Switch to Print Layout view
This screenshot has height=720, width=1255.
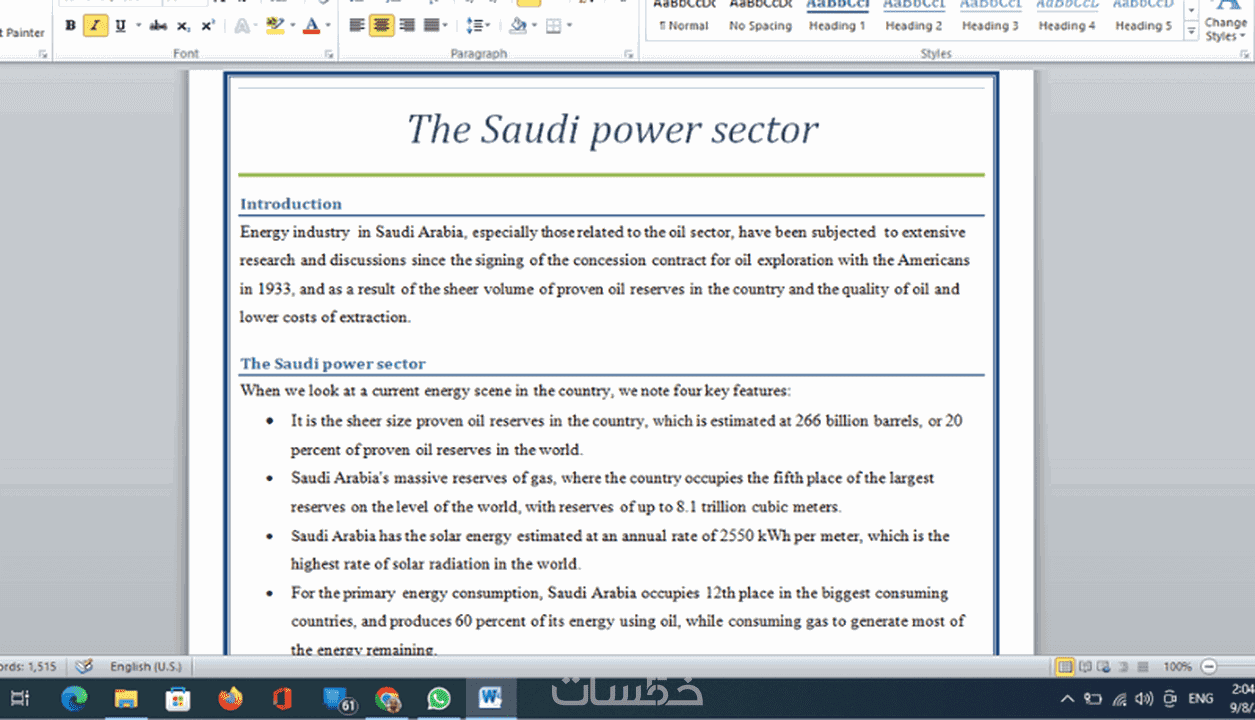pos(1065,666)
